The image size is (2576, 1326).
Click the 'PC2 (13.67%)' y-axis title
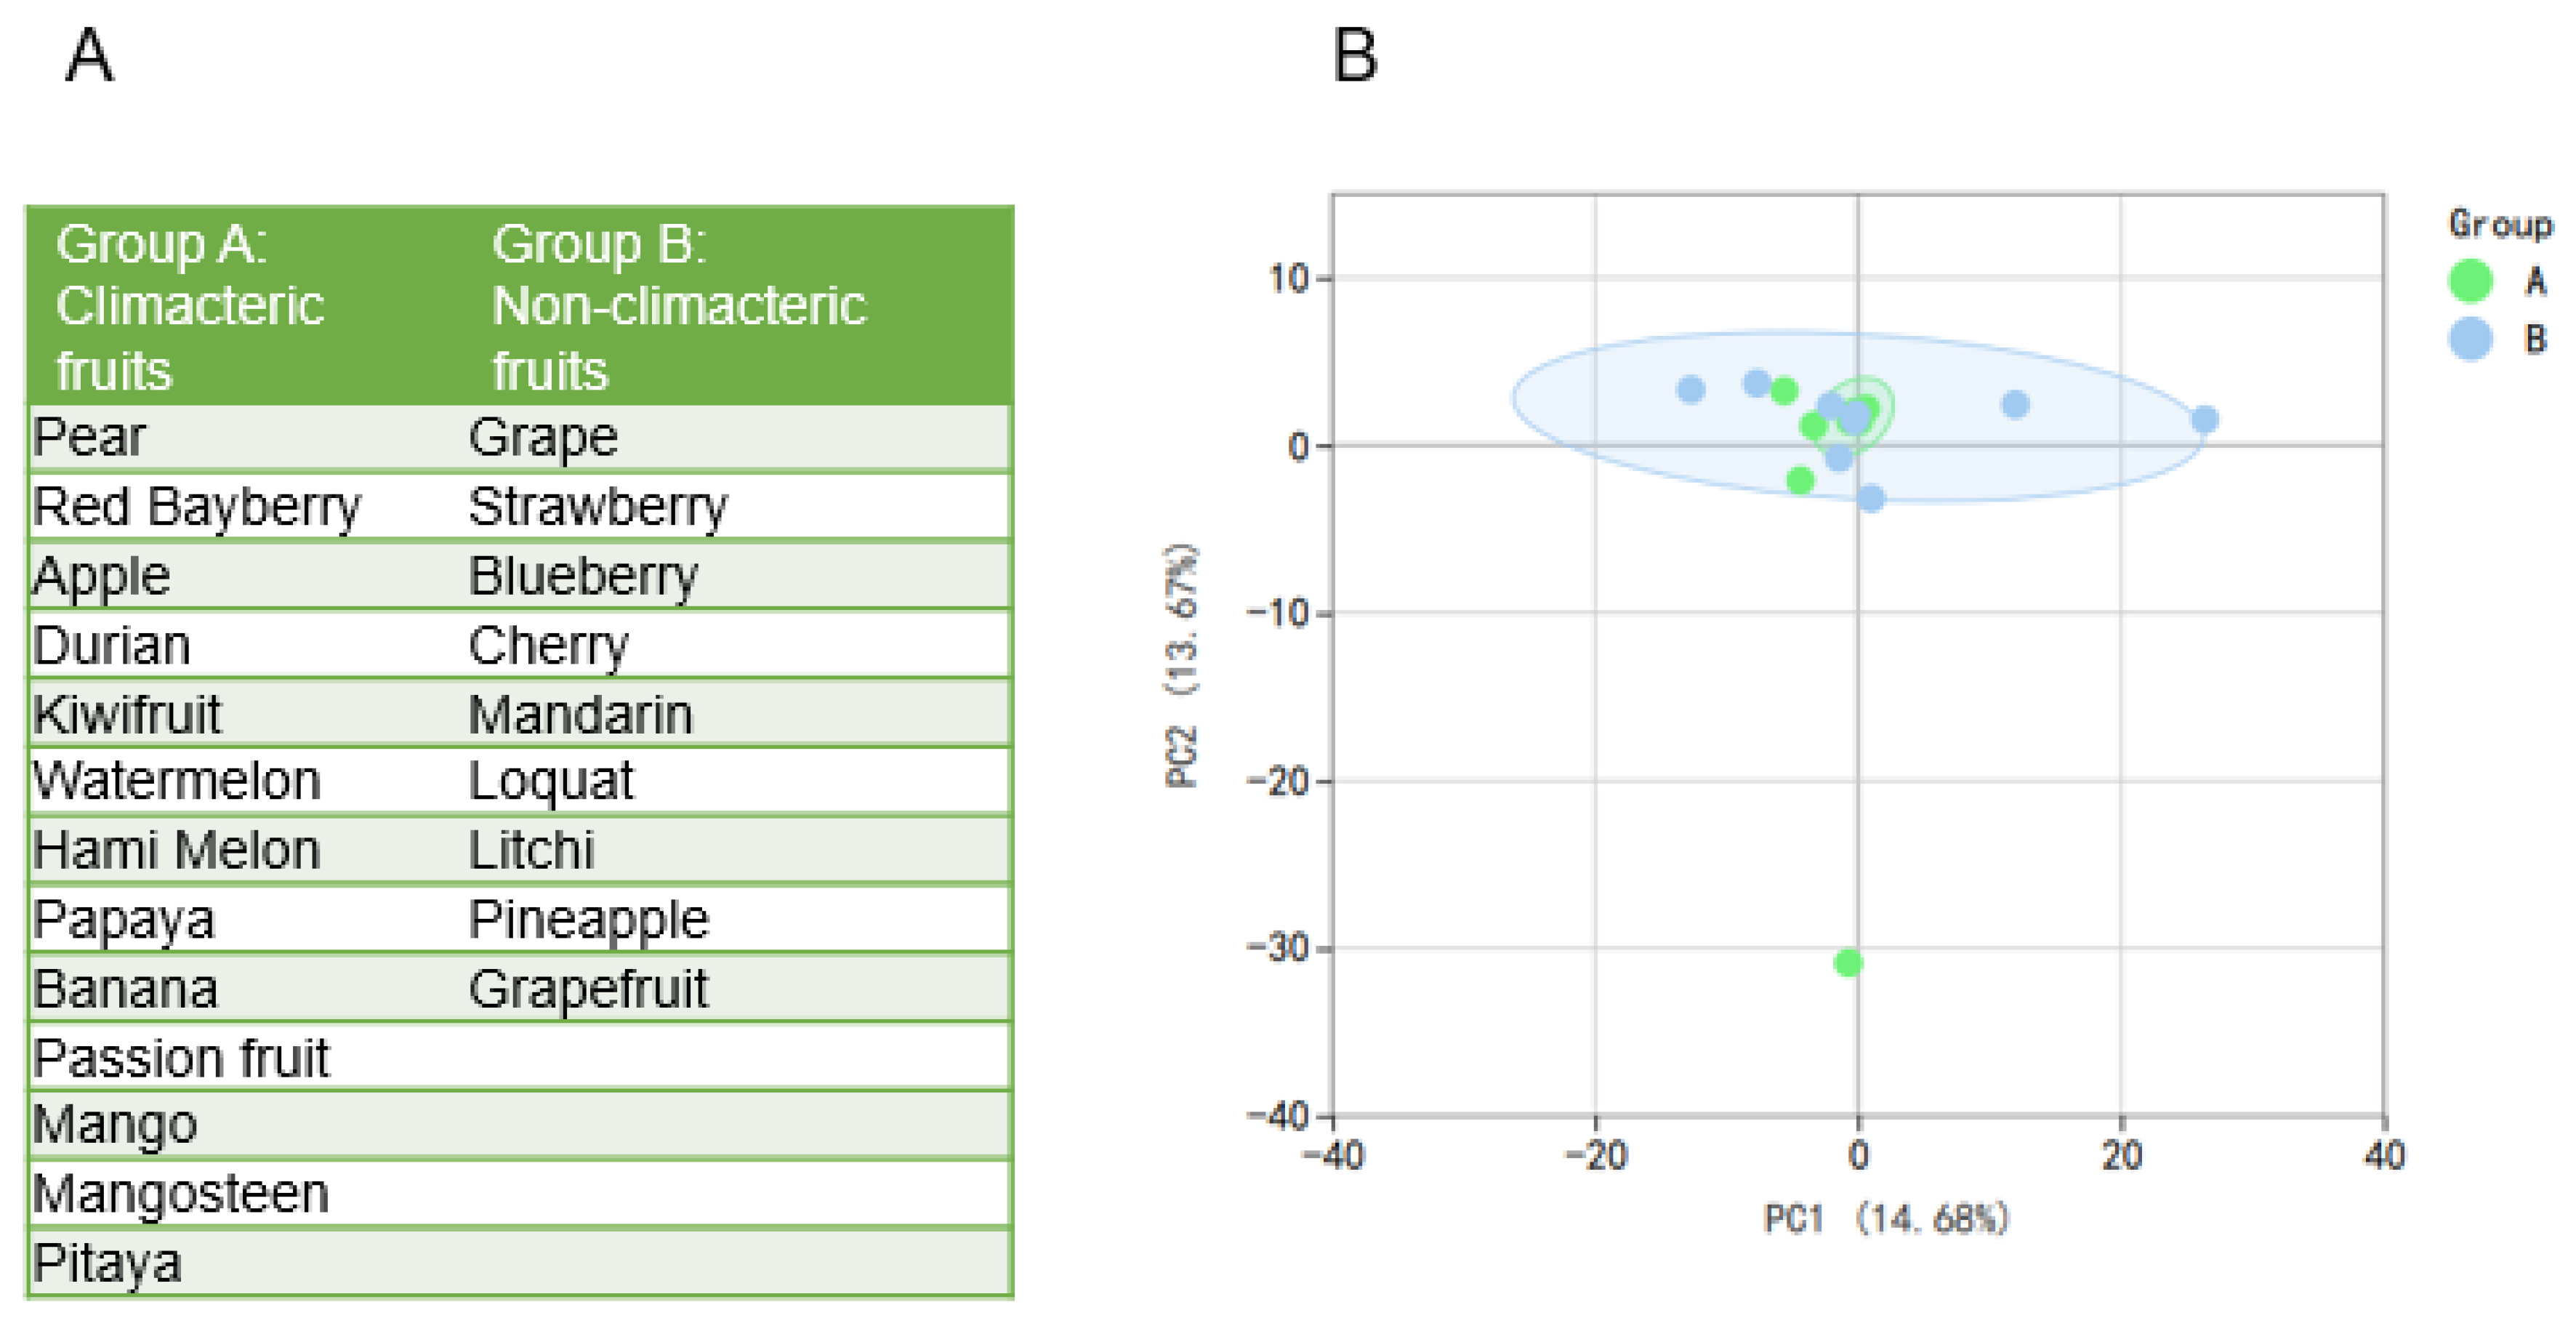coord(1181,665)
